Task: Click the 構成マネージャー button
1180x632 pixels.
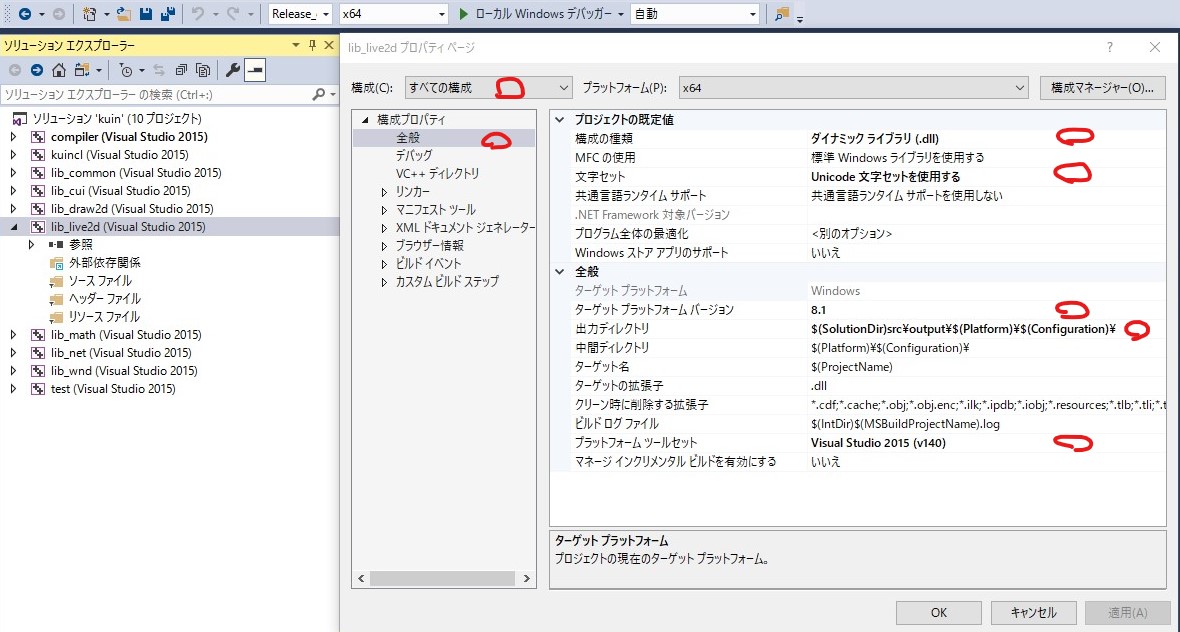Action: (x=1102, y=88)
